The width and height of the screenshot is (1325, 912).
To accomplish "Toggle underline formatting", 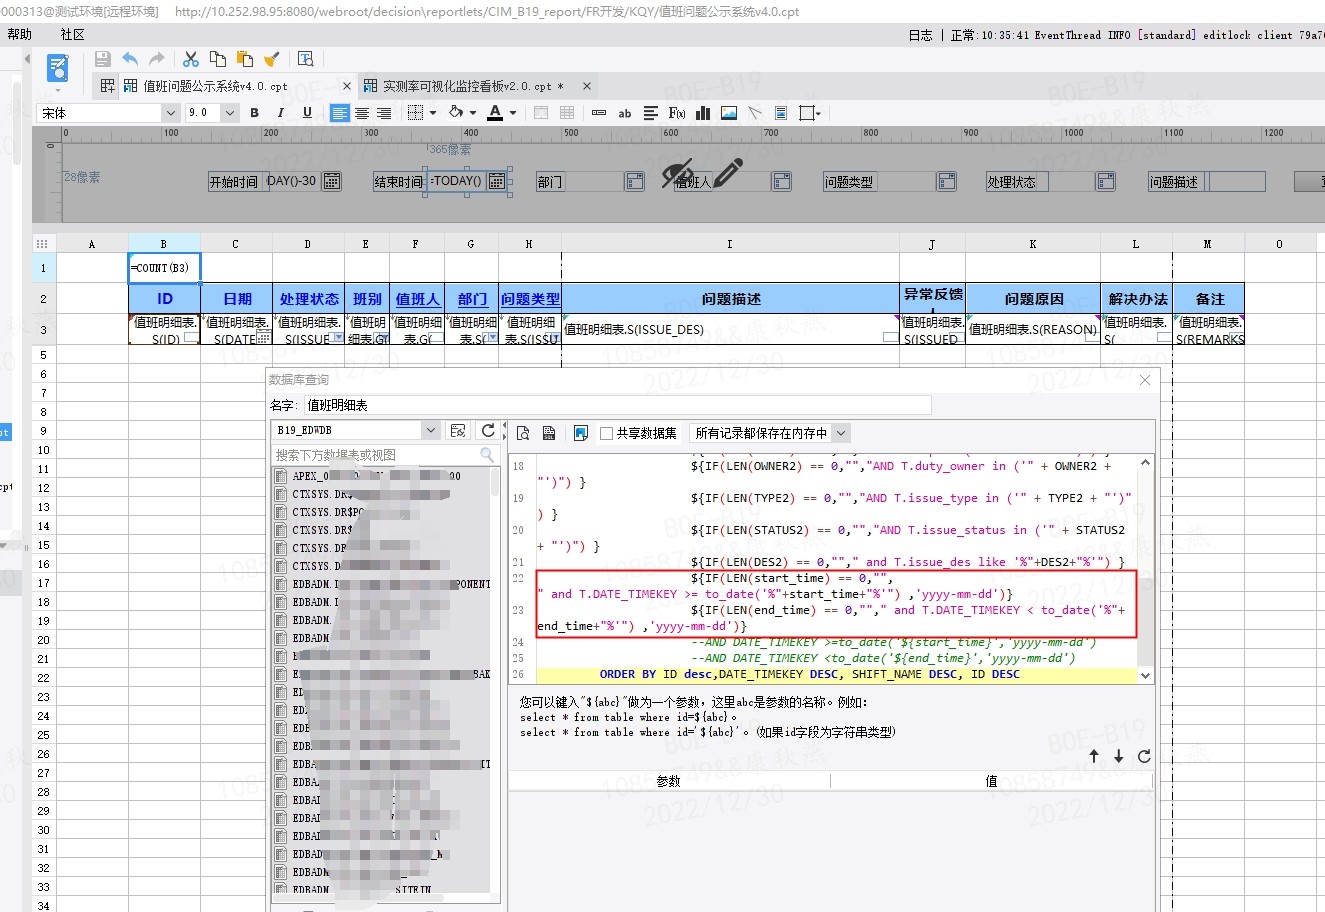I will tap(307, 113).
